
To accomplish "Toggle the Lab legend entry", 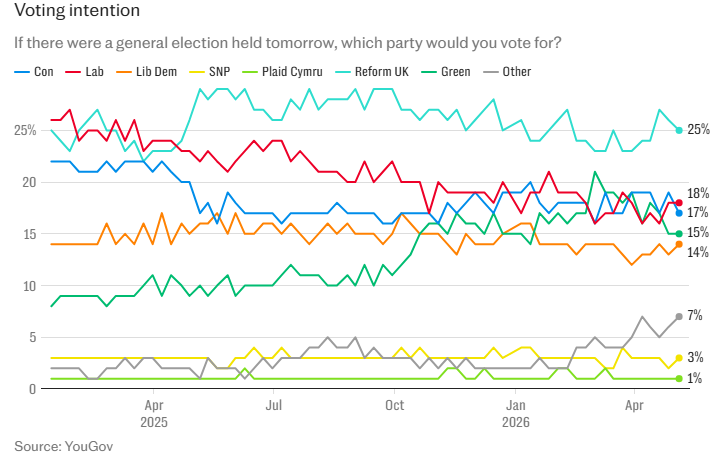I will click(x=84, y=72).
